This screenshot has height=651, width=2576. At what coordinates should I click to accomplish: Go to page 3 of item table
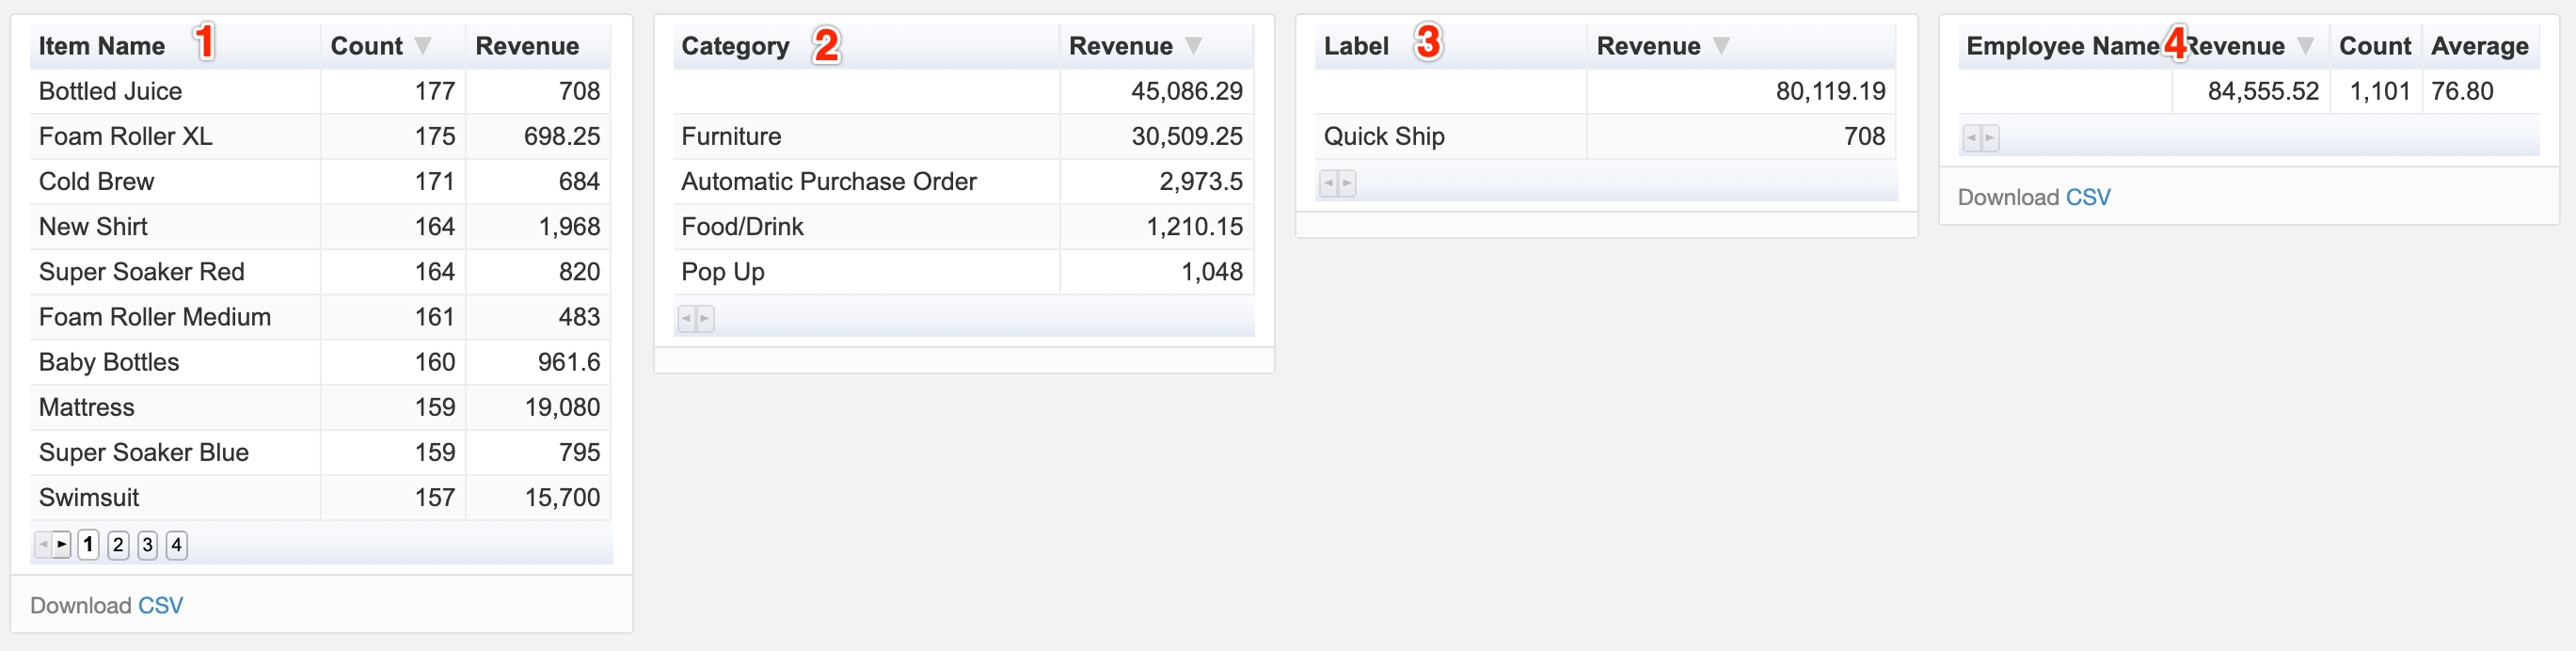pyautogui.click(x=147, y=545)
